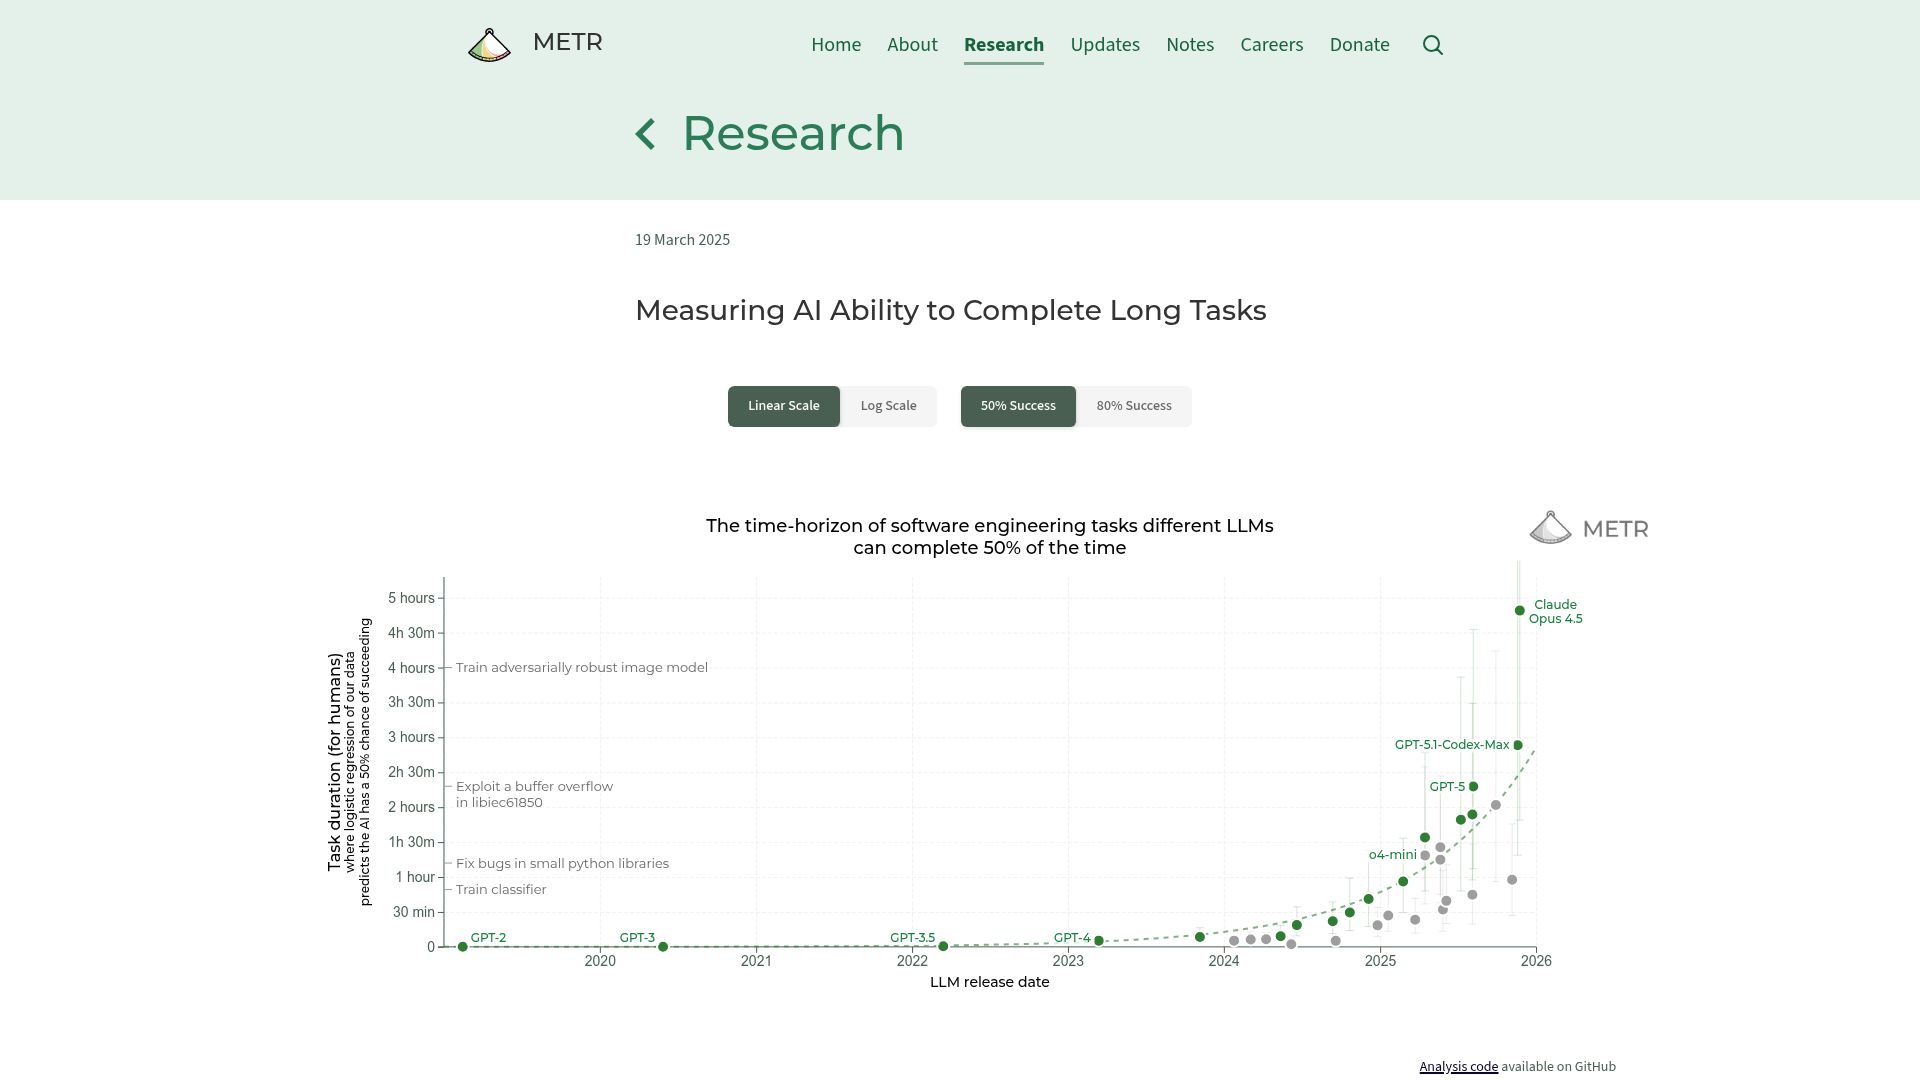Open the search magnifier icon

tap(1433, 45)
